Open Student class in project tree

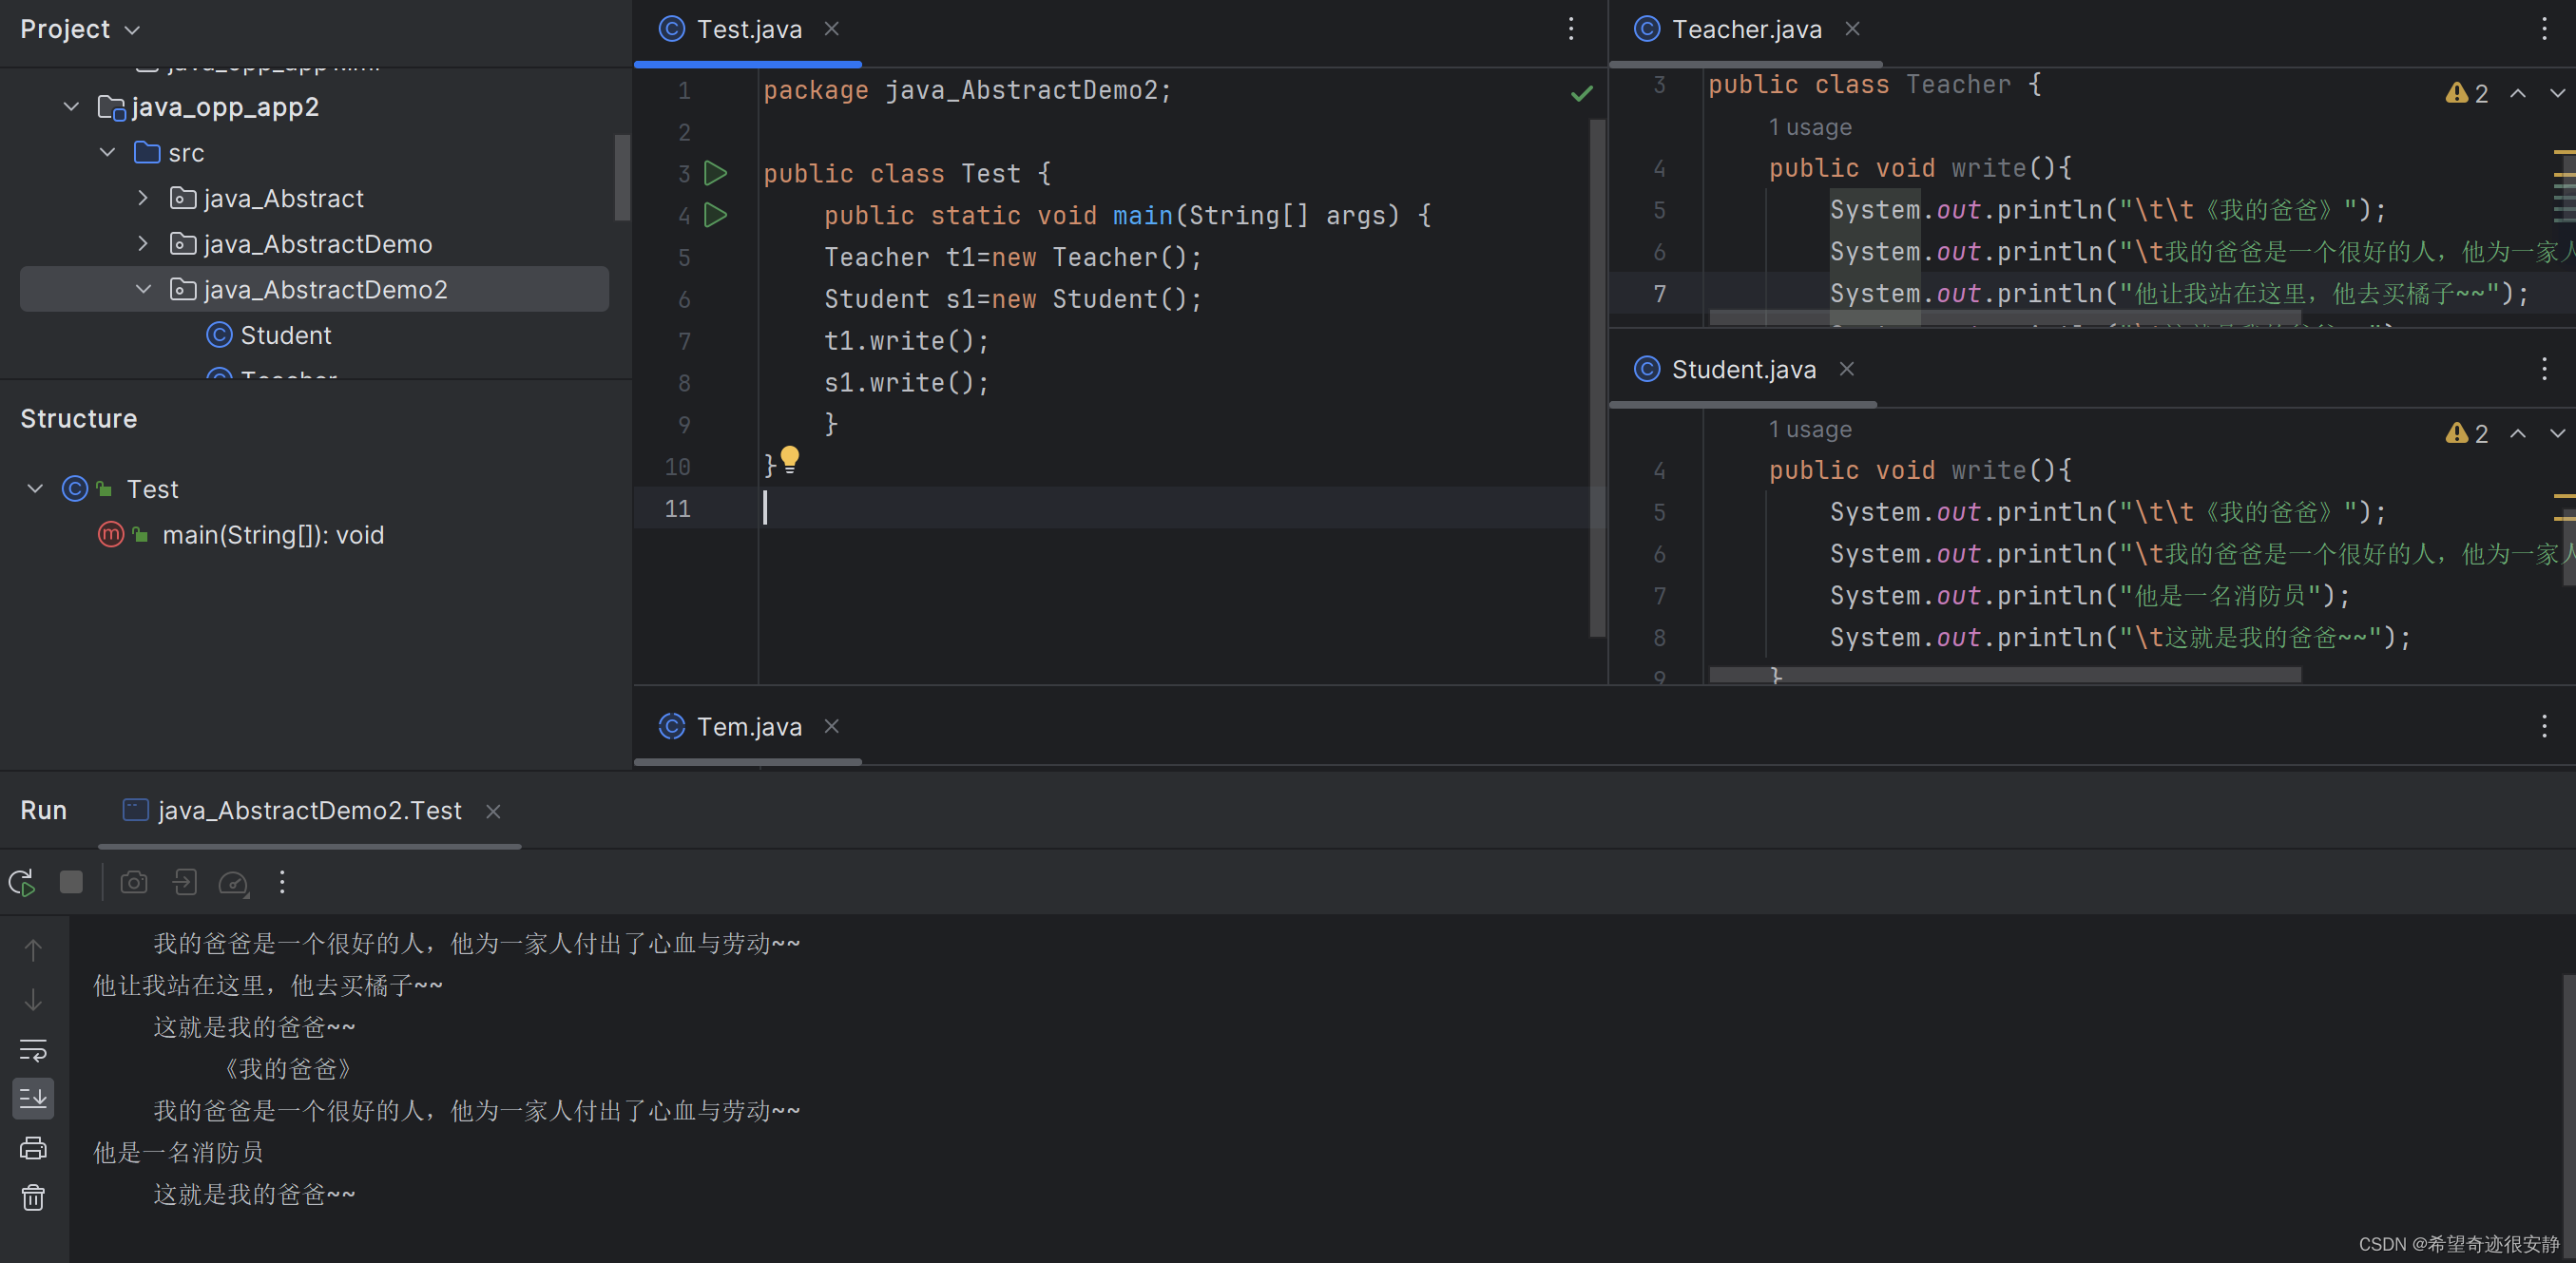click(285, 335)
